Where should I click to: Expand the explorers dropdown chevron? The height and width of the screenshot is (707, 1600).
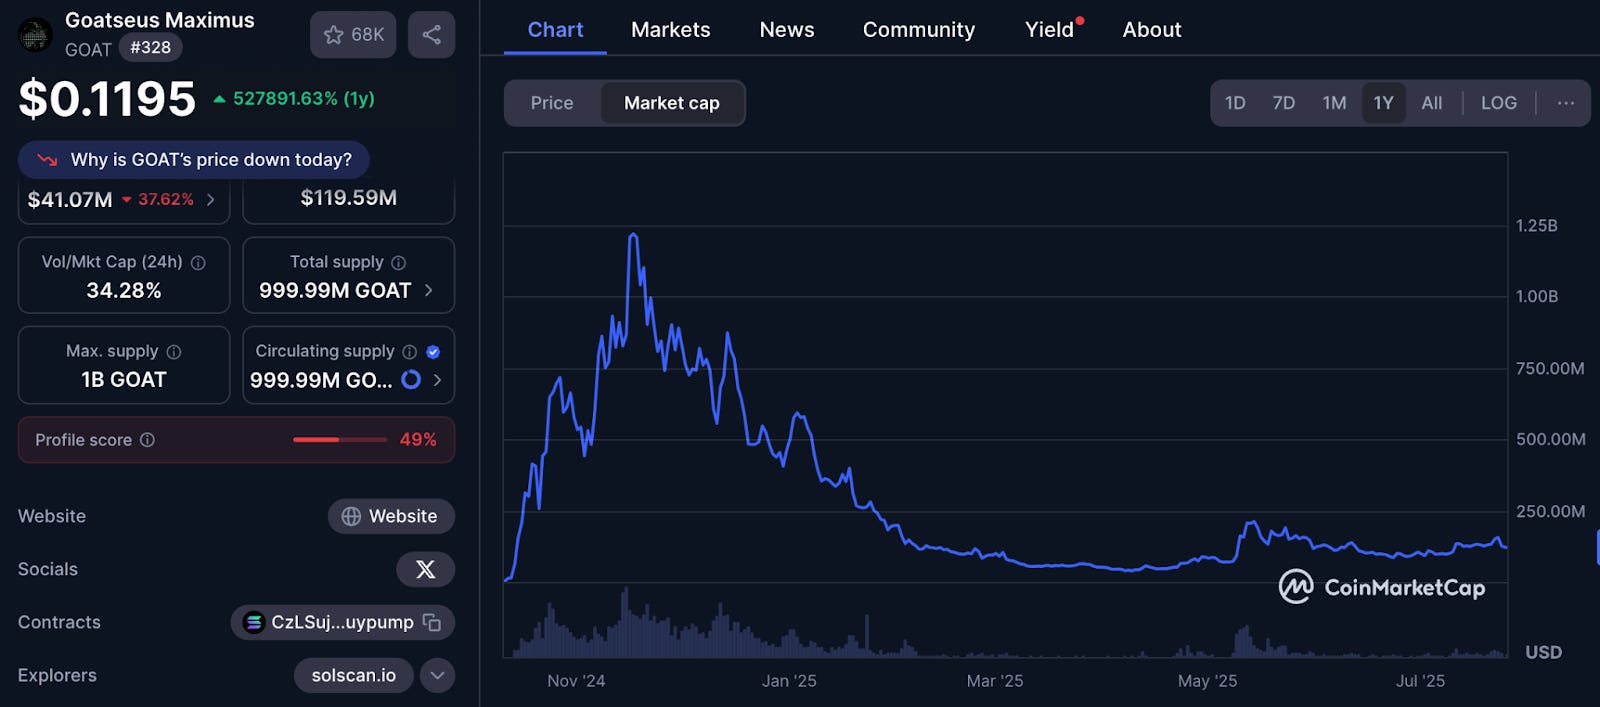437,675
